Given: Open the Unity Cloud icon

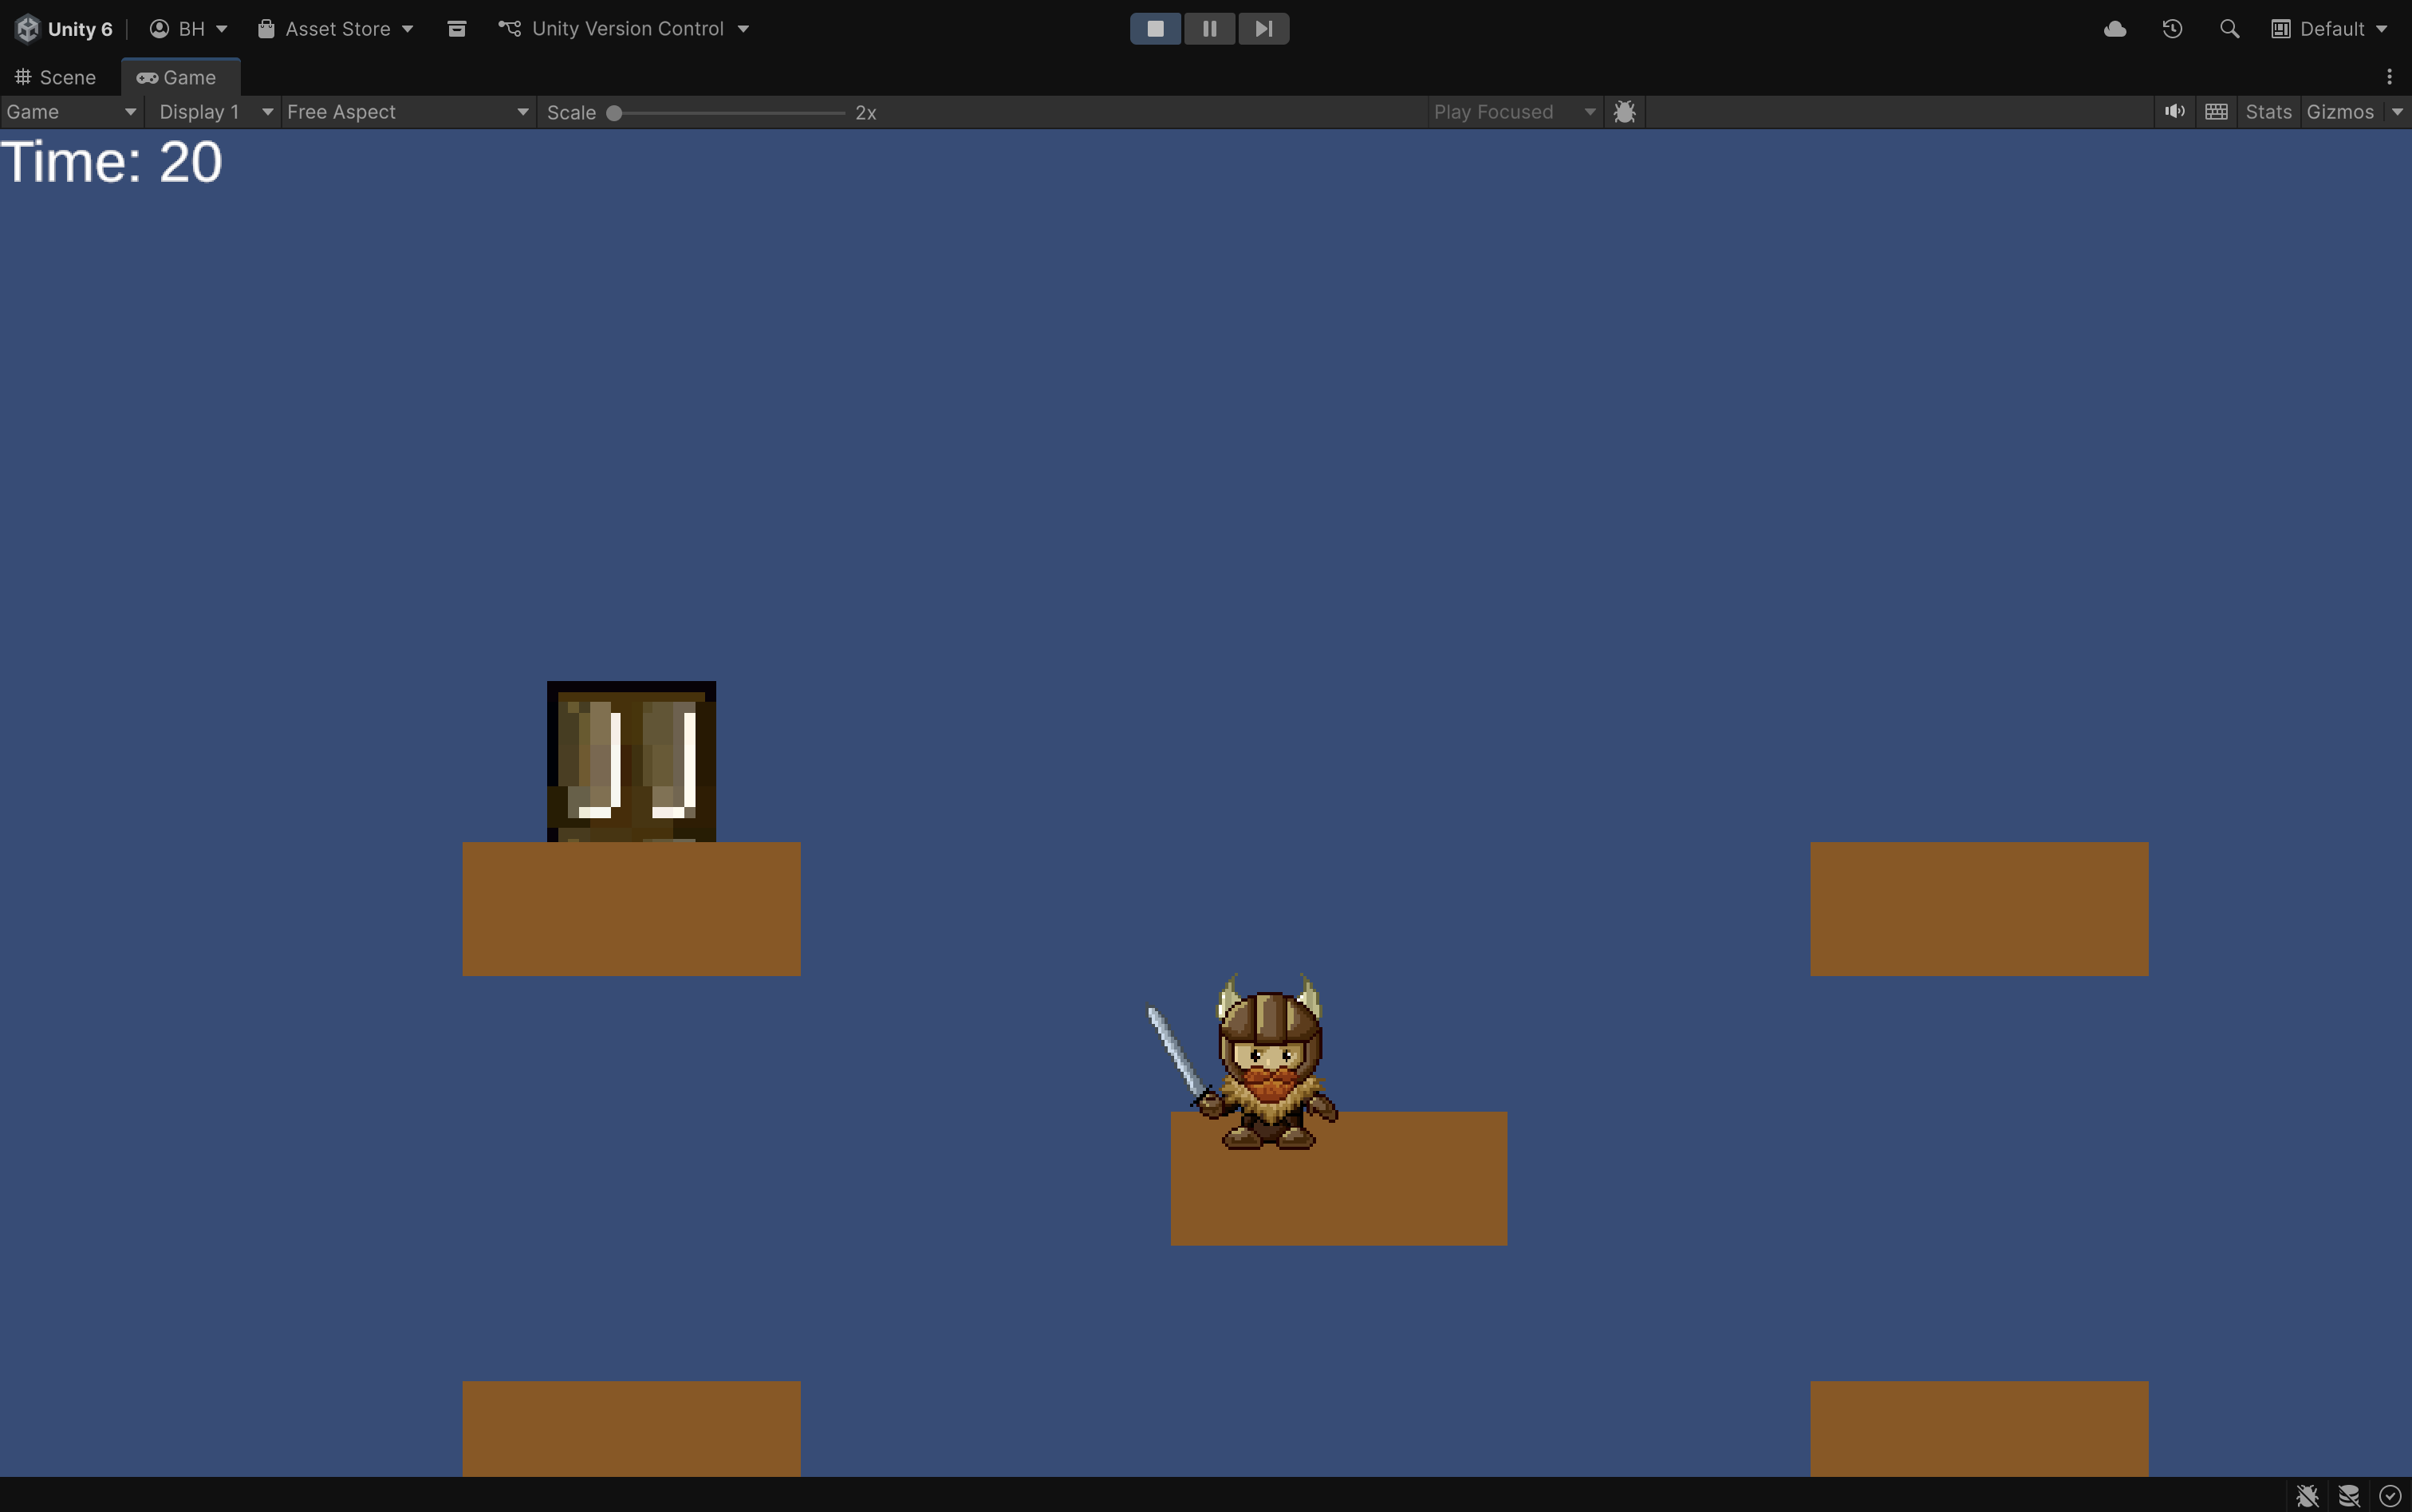Looking at the screenshot, I should (x=2114, y=29).
